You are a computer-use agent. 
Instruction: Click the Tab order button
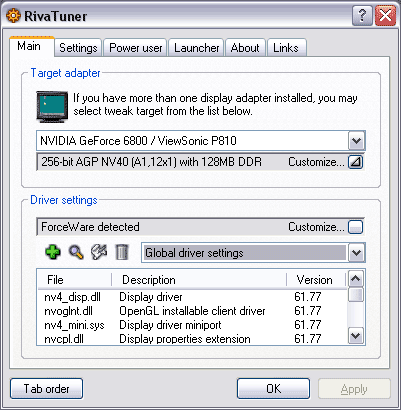(x=46, y=389)
